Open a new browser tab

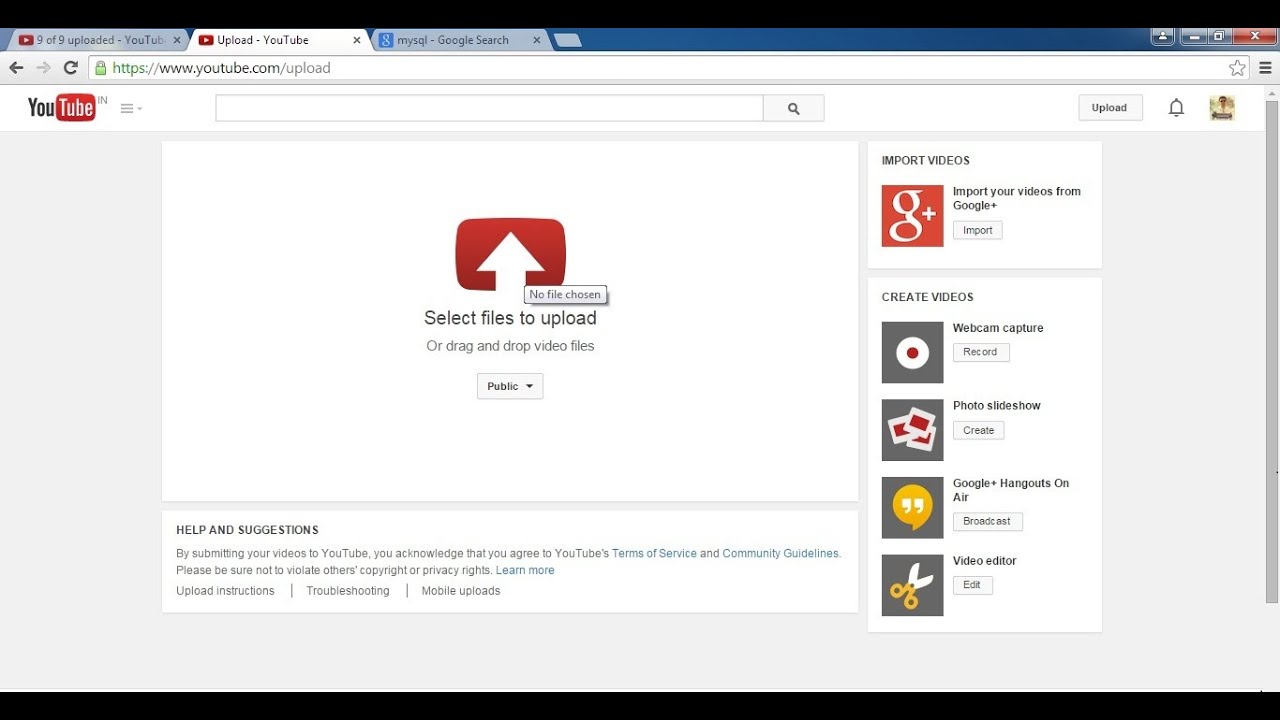tap(567, 40)
